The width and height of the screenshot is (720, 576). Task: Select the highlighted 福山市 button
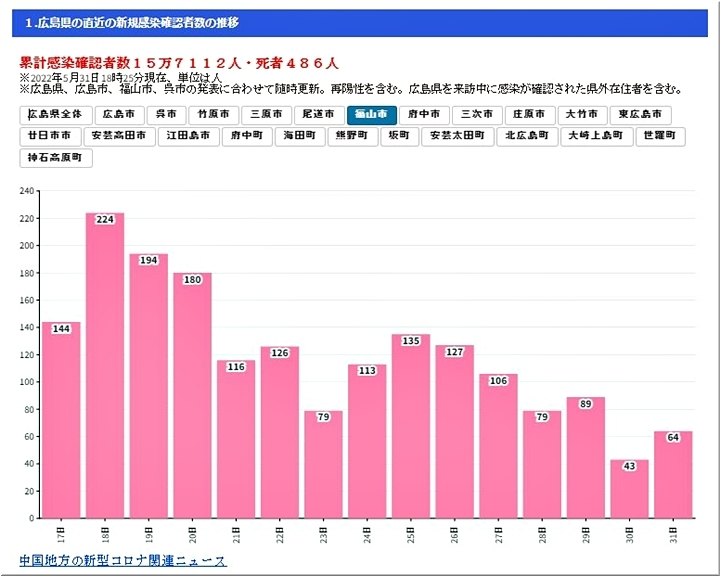click(372, 115)
